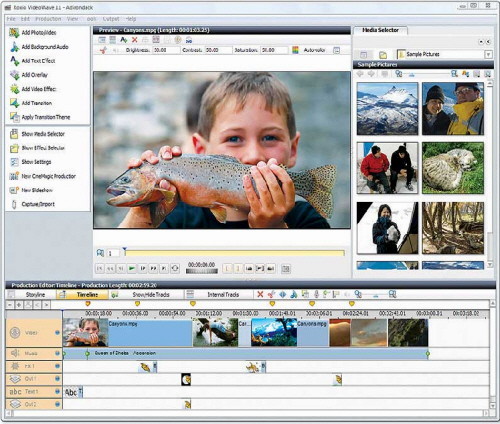
Task: Select the snowy mountain thumbnail
Action: click(387, 109)
